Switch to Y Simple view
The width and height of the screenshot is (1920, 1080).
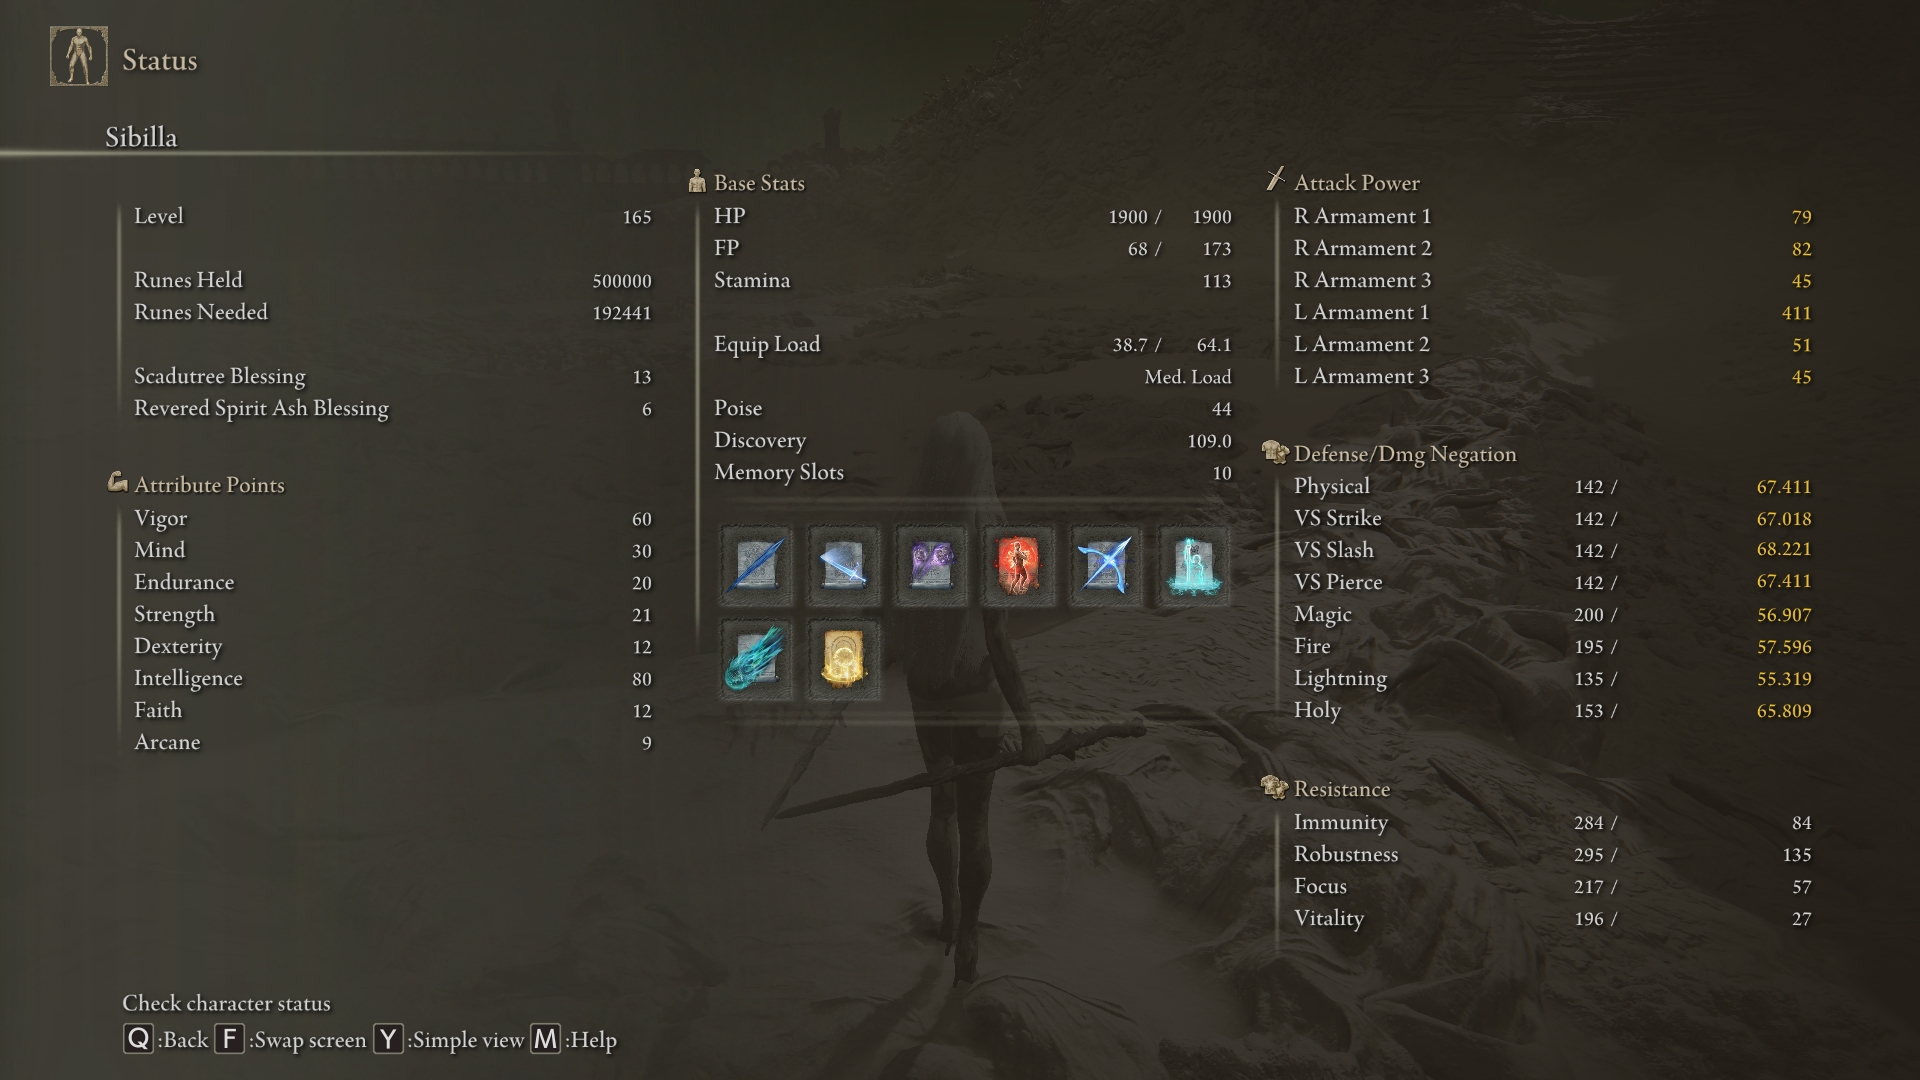click(388, 1039)
